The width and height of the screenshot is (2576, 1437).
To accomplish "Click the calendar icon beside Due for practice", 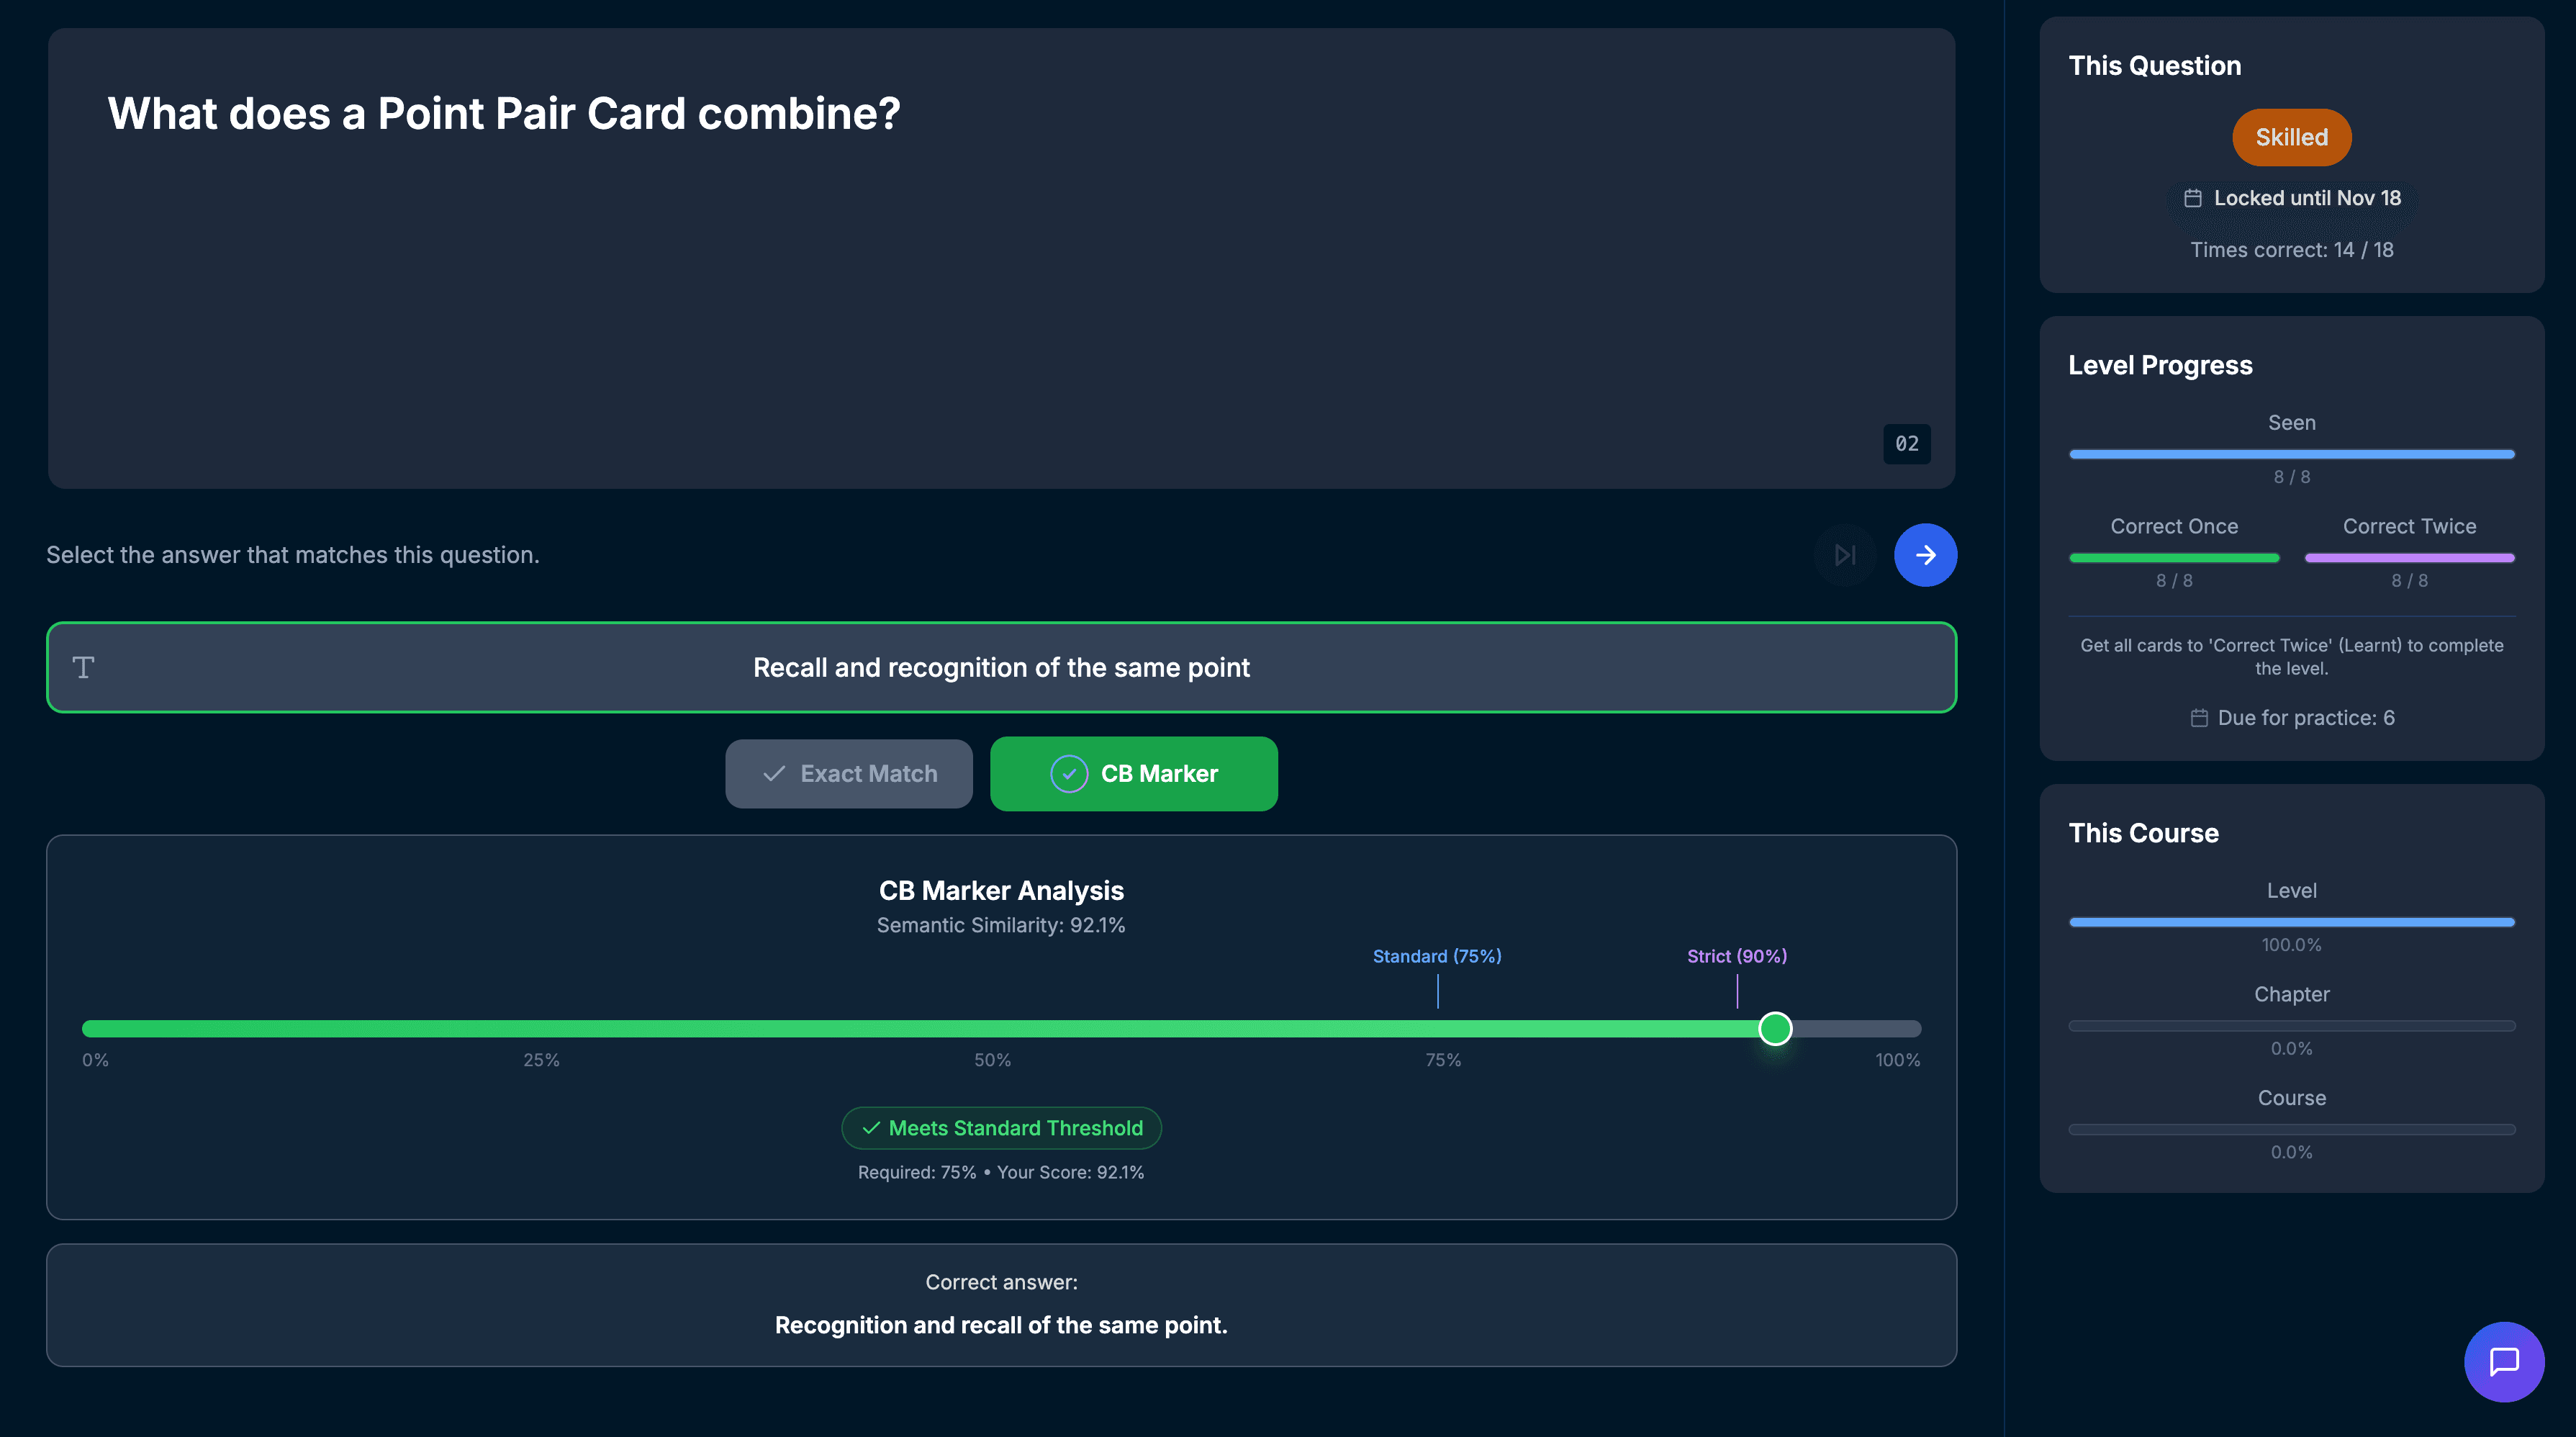I will point(2199,718).
